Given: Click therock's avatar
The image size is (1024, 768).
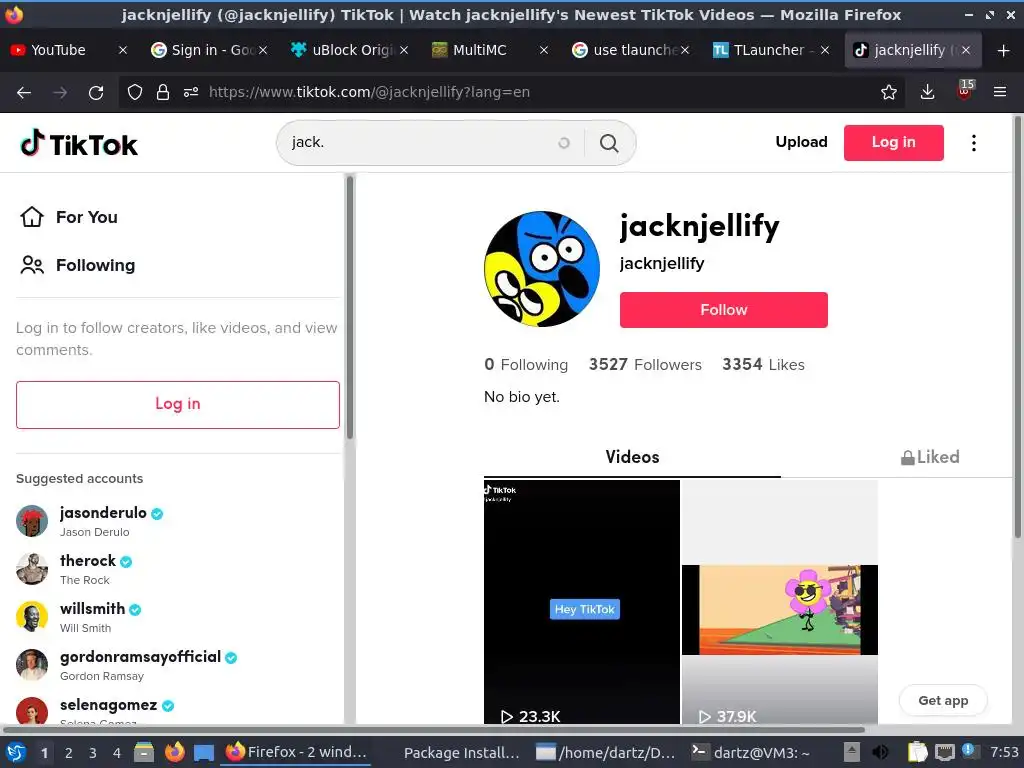Looking at the screenshot, I should 31,568.
